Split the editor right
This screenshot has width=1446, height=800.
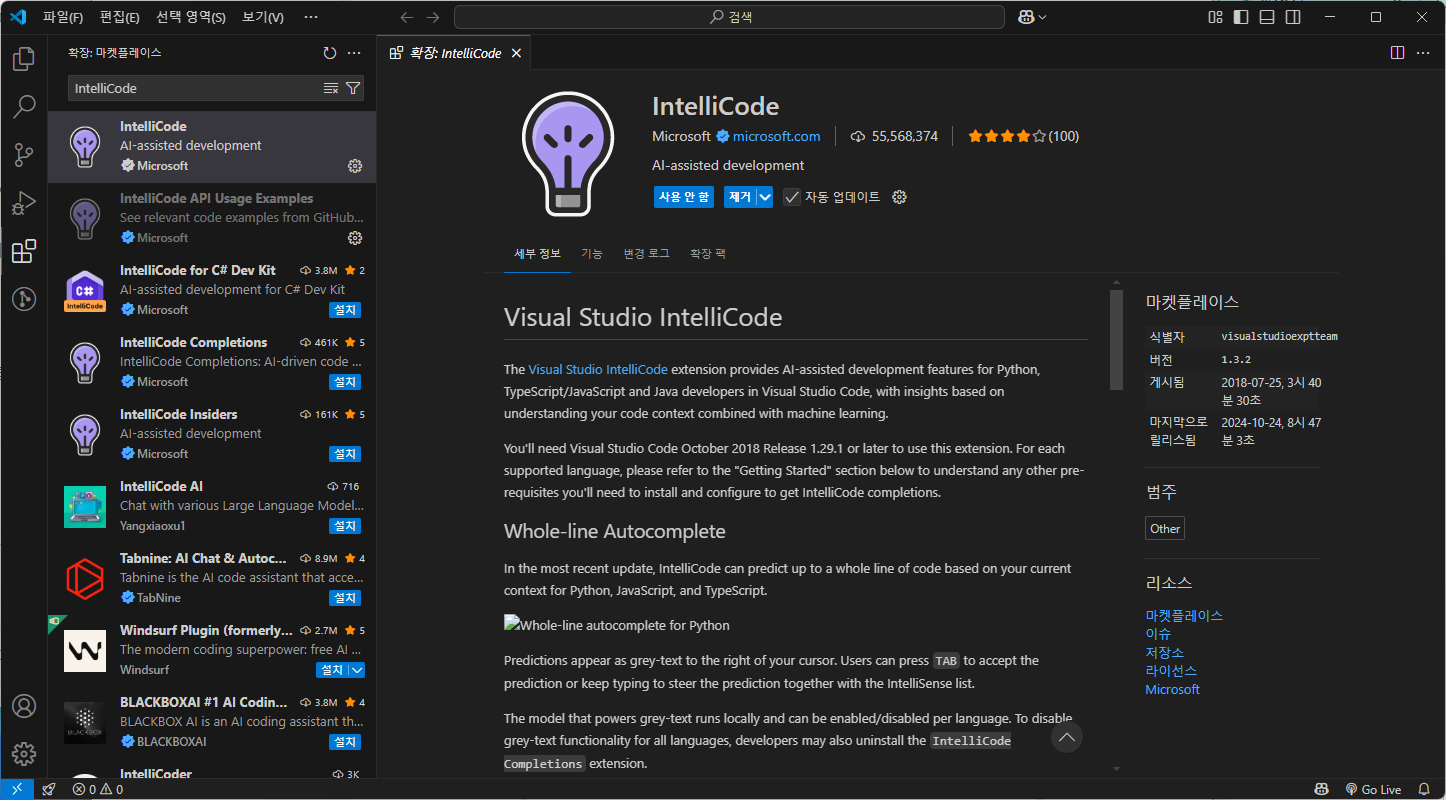(1398, 53)
